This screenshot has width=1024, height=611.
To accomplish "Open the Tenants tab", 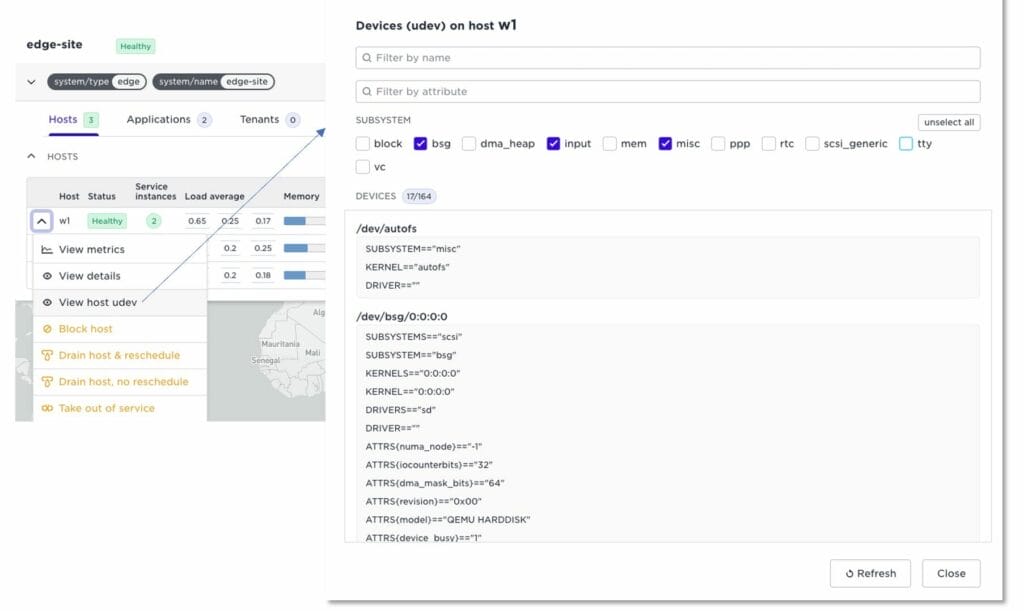I will [x=259, y=120].
